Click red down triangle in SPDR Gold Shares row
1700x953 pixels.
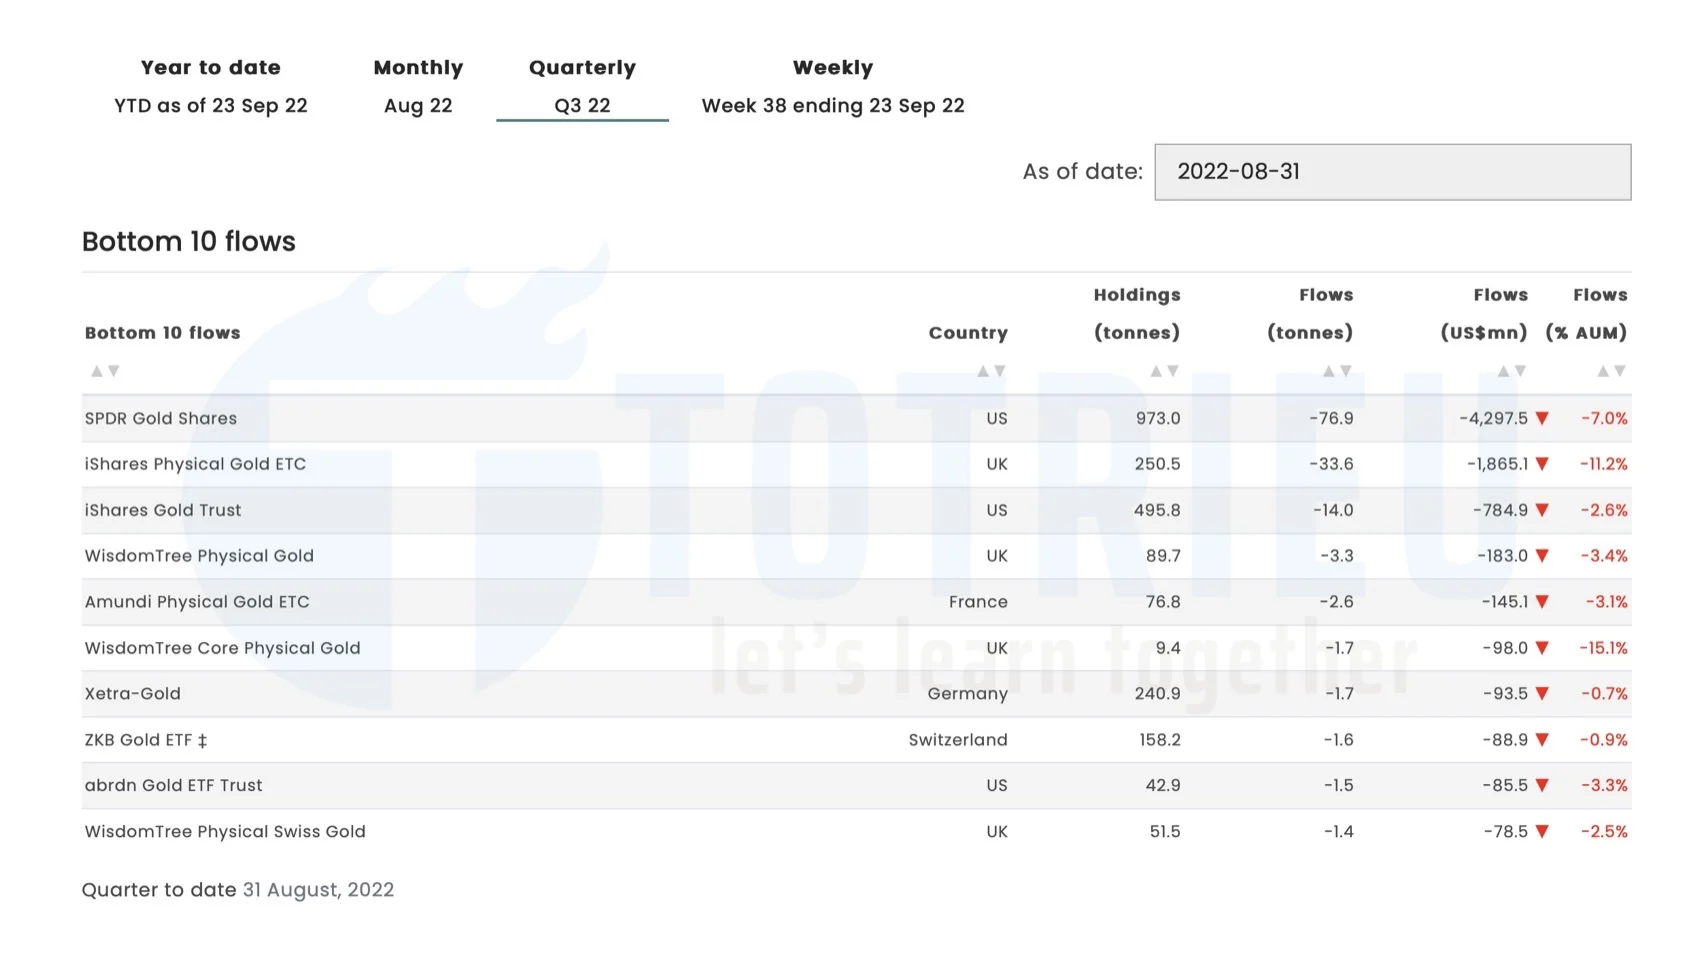coord(1542,419)
